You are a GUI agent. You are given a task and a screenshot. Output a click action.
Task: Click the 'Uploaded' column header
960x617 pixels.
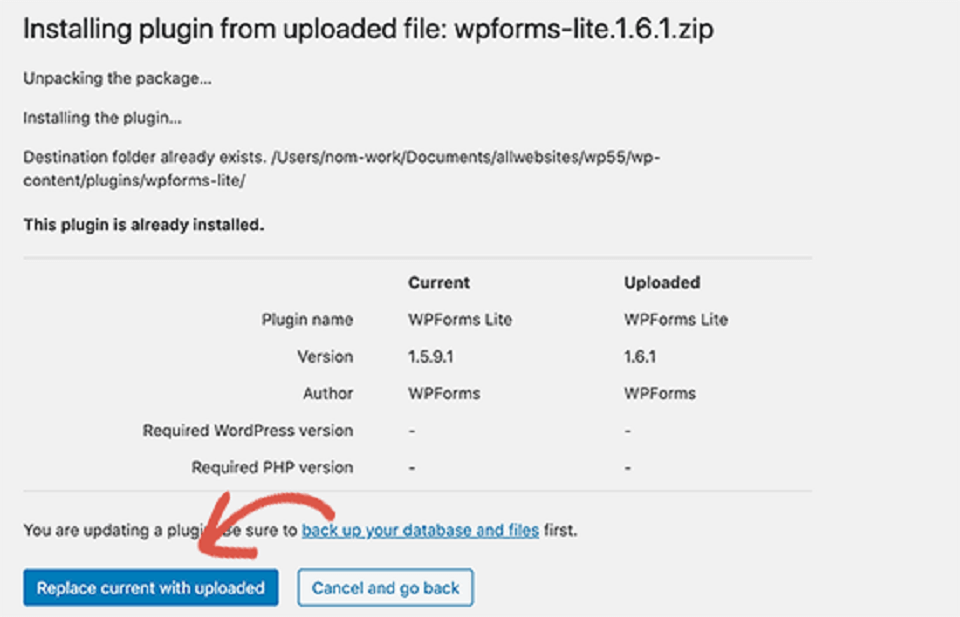(662, 283)
